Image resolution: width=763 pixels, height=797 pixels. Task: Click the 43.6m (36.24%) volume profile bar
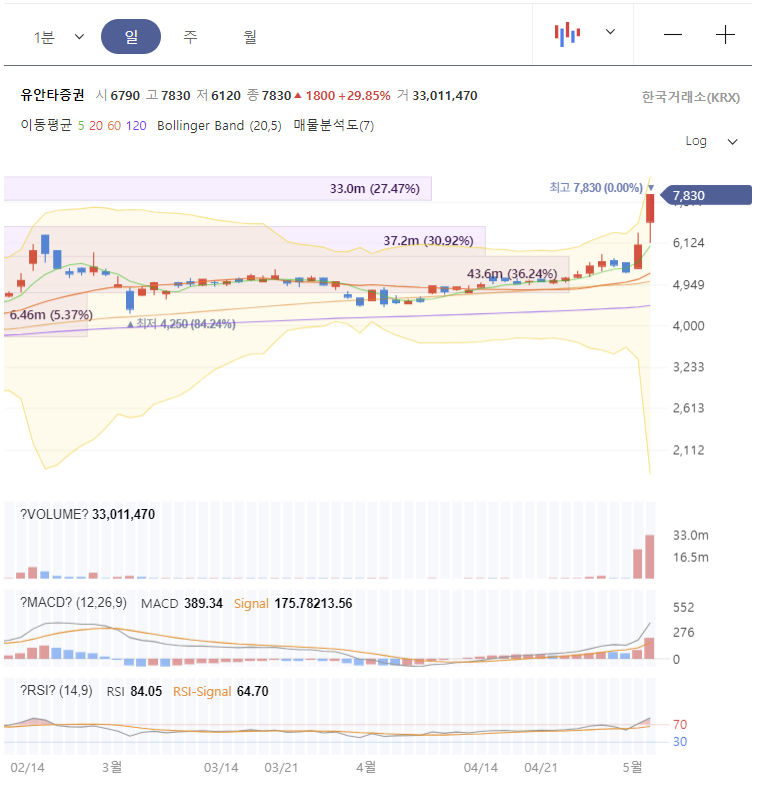pyautogui.click(x=286, y=274)
